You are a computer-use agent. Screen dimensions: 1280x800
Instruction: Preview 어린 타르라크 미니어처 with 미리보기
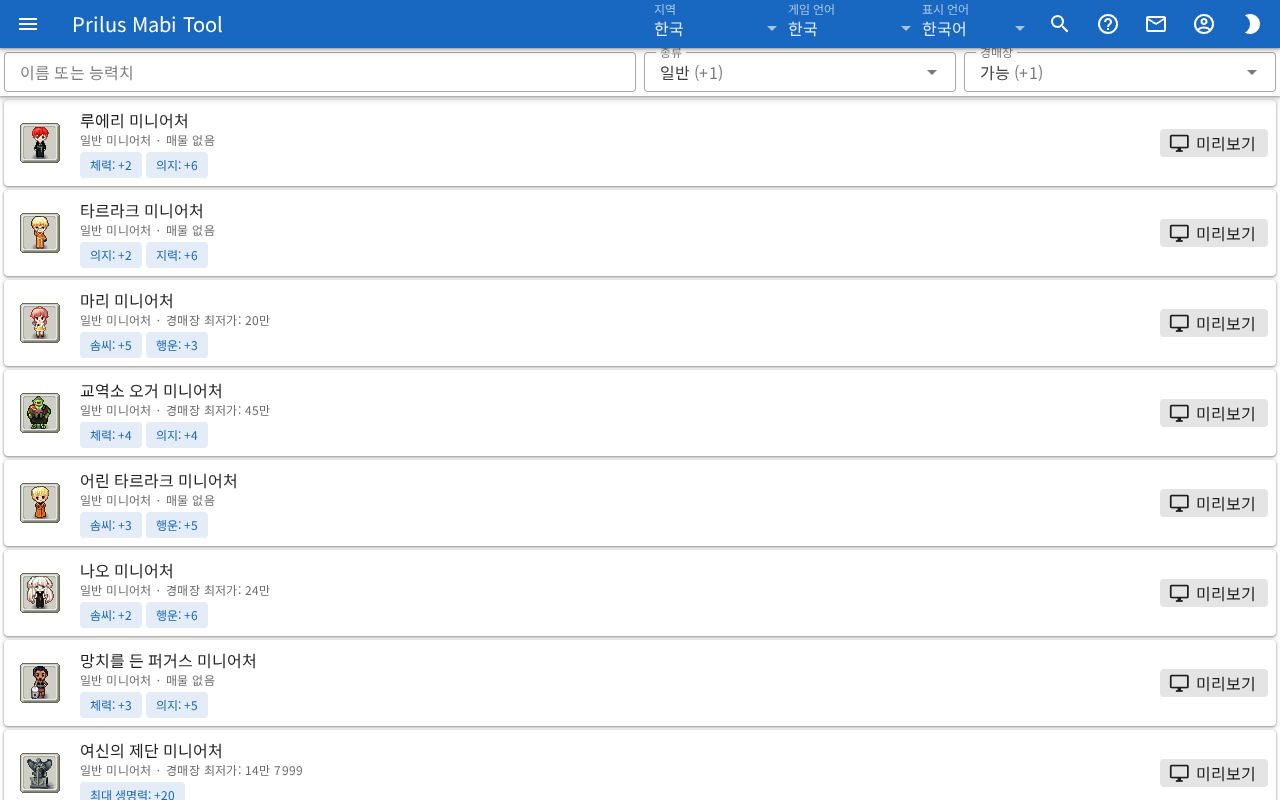(1214, 503)
